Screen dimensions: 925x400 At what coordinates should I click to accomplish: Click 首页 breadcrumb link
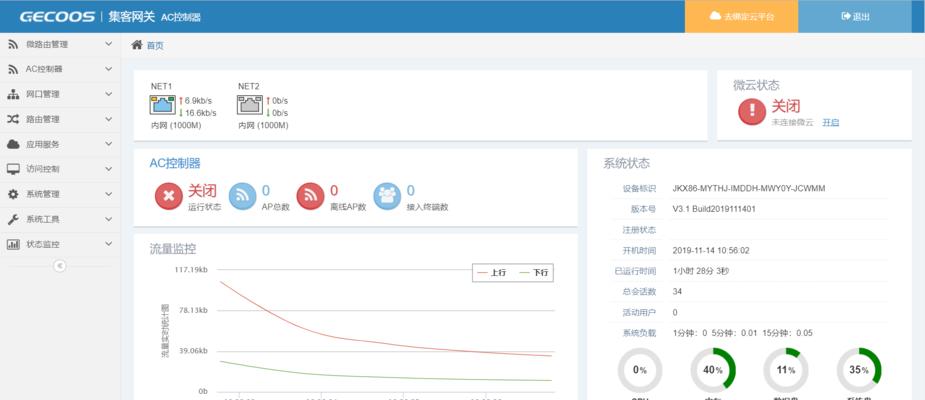click(155, 45)
